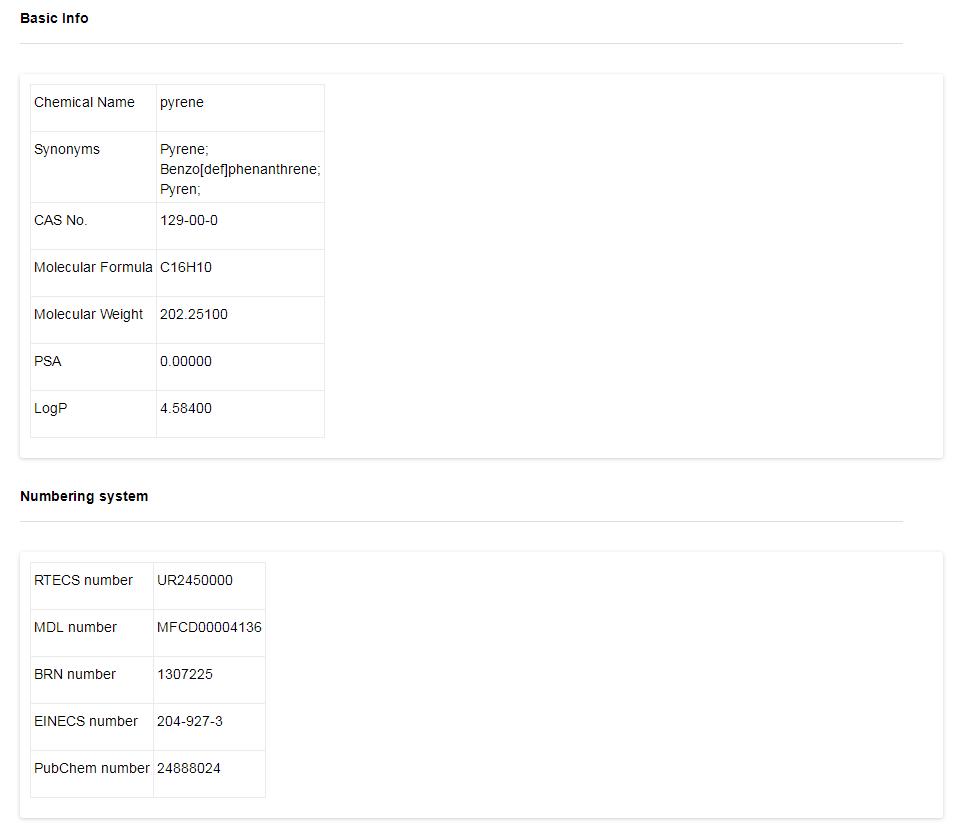Click the Benzo[def]phenanthrene synonym text
Image resolution: width=962 pixels, height=834 pixels.
pos(240,169)
